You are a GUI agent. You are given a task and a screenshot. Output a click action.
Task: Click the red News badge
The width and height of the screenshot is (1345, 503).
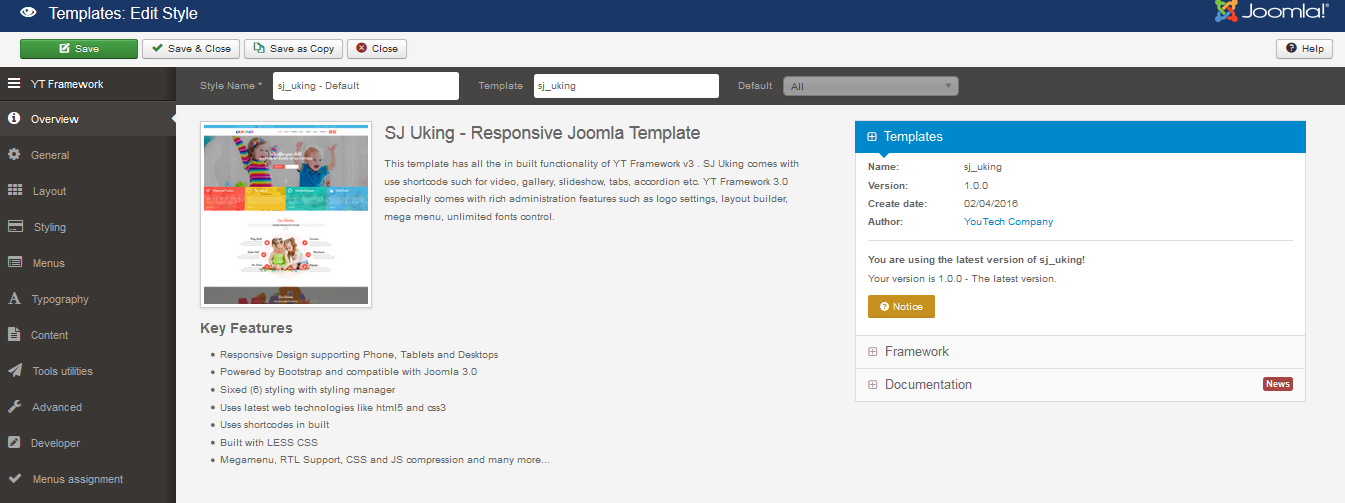click(1277, 384)
